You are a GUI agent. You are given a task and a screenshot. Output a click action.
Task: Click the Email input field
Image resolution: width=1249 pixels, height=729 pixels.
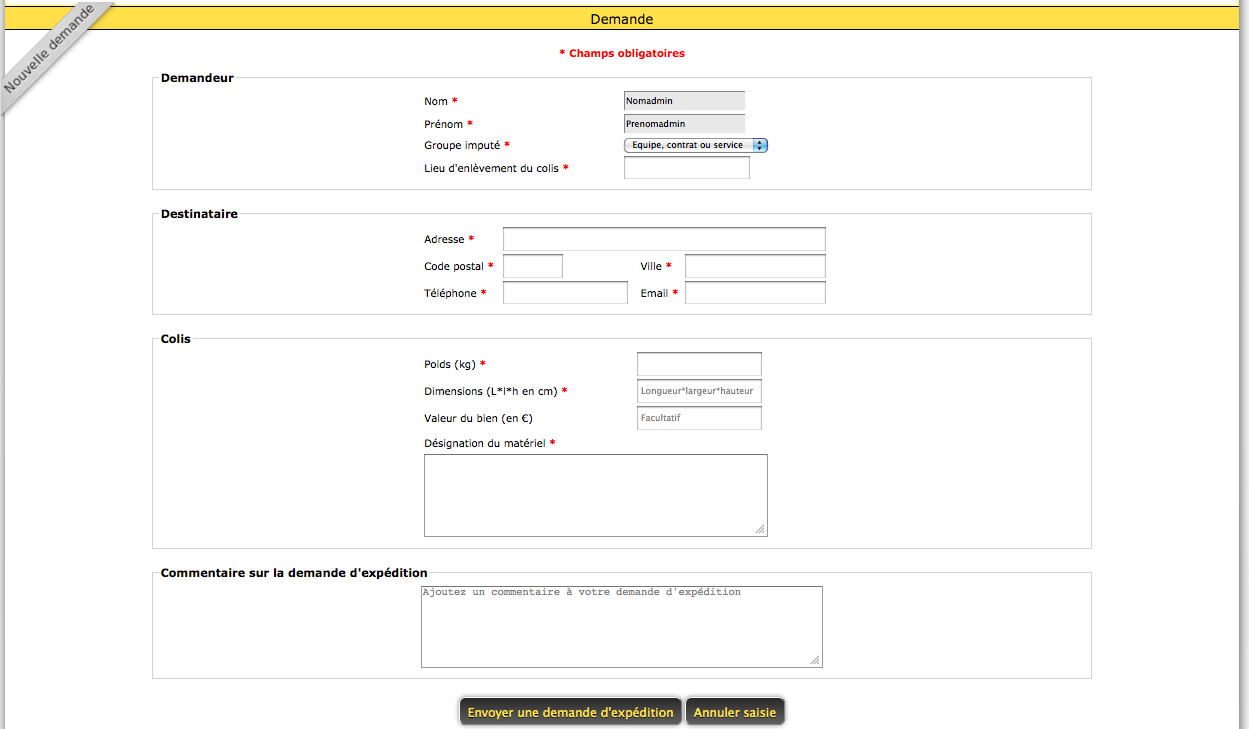(755, 293)
